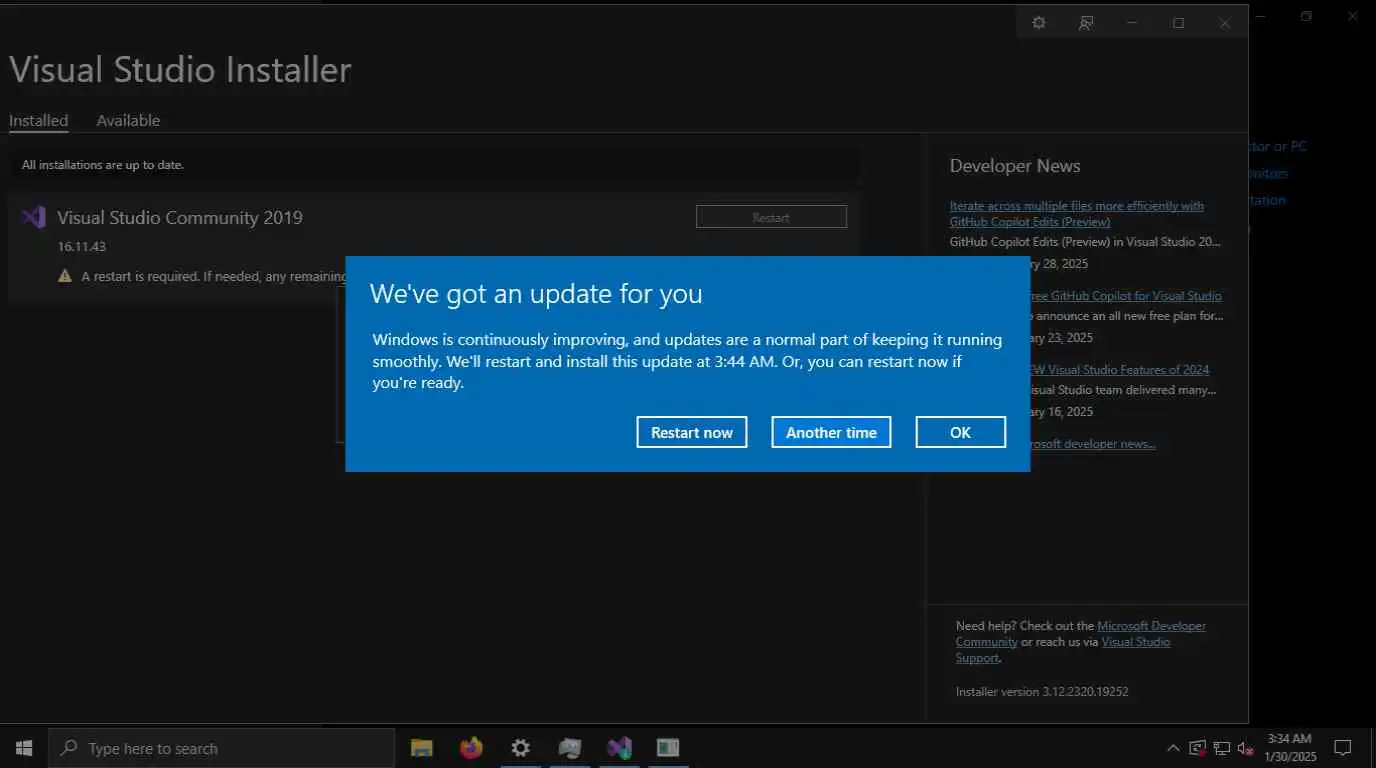
Task: Click 'All installations are up to date.' message
Action: click(x=103, y=165)
